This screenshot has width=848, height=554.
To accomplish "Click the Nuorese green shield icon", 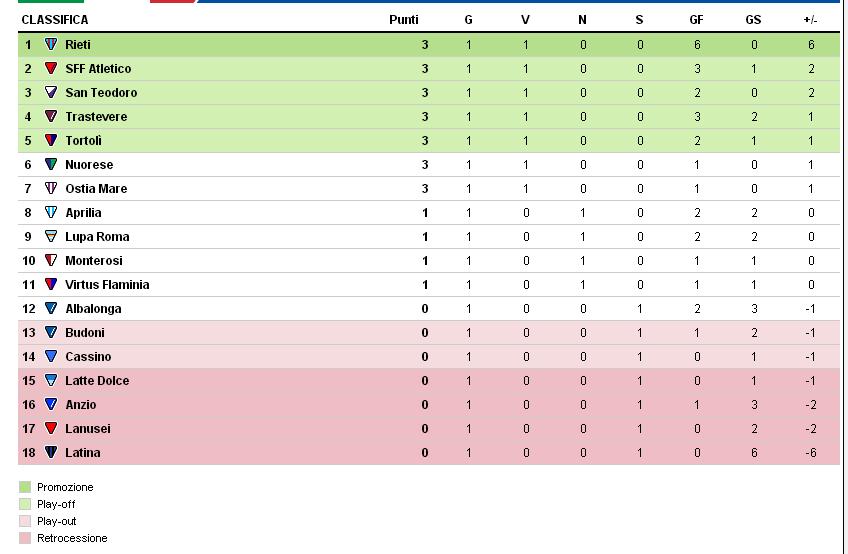I will [51, 164].
